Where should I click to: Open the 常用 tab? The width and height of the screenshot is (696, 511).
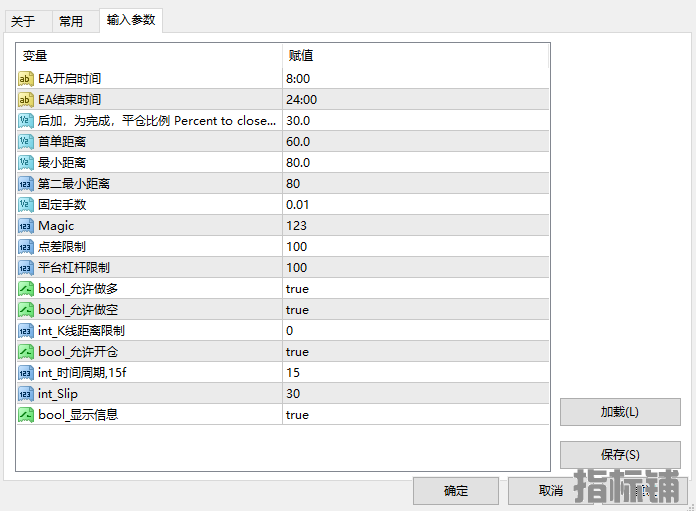point(71,21)
